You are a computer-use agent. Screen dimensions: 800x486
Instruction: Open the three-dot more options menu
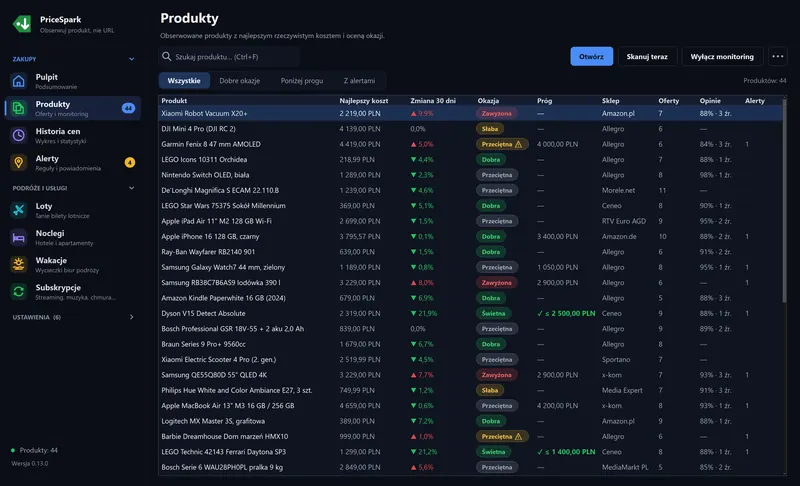pyautogui.click(x=778, y=56)
